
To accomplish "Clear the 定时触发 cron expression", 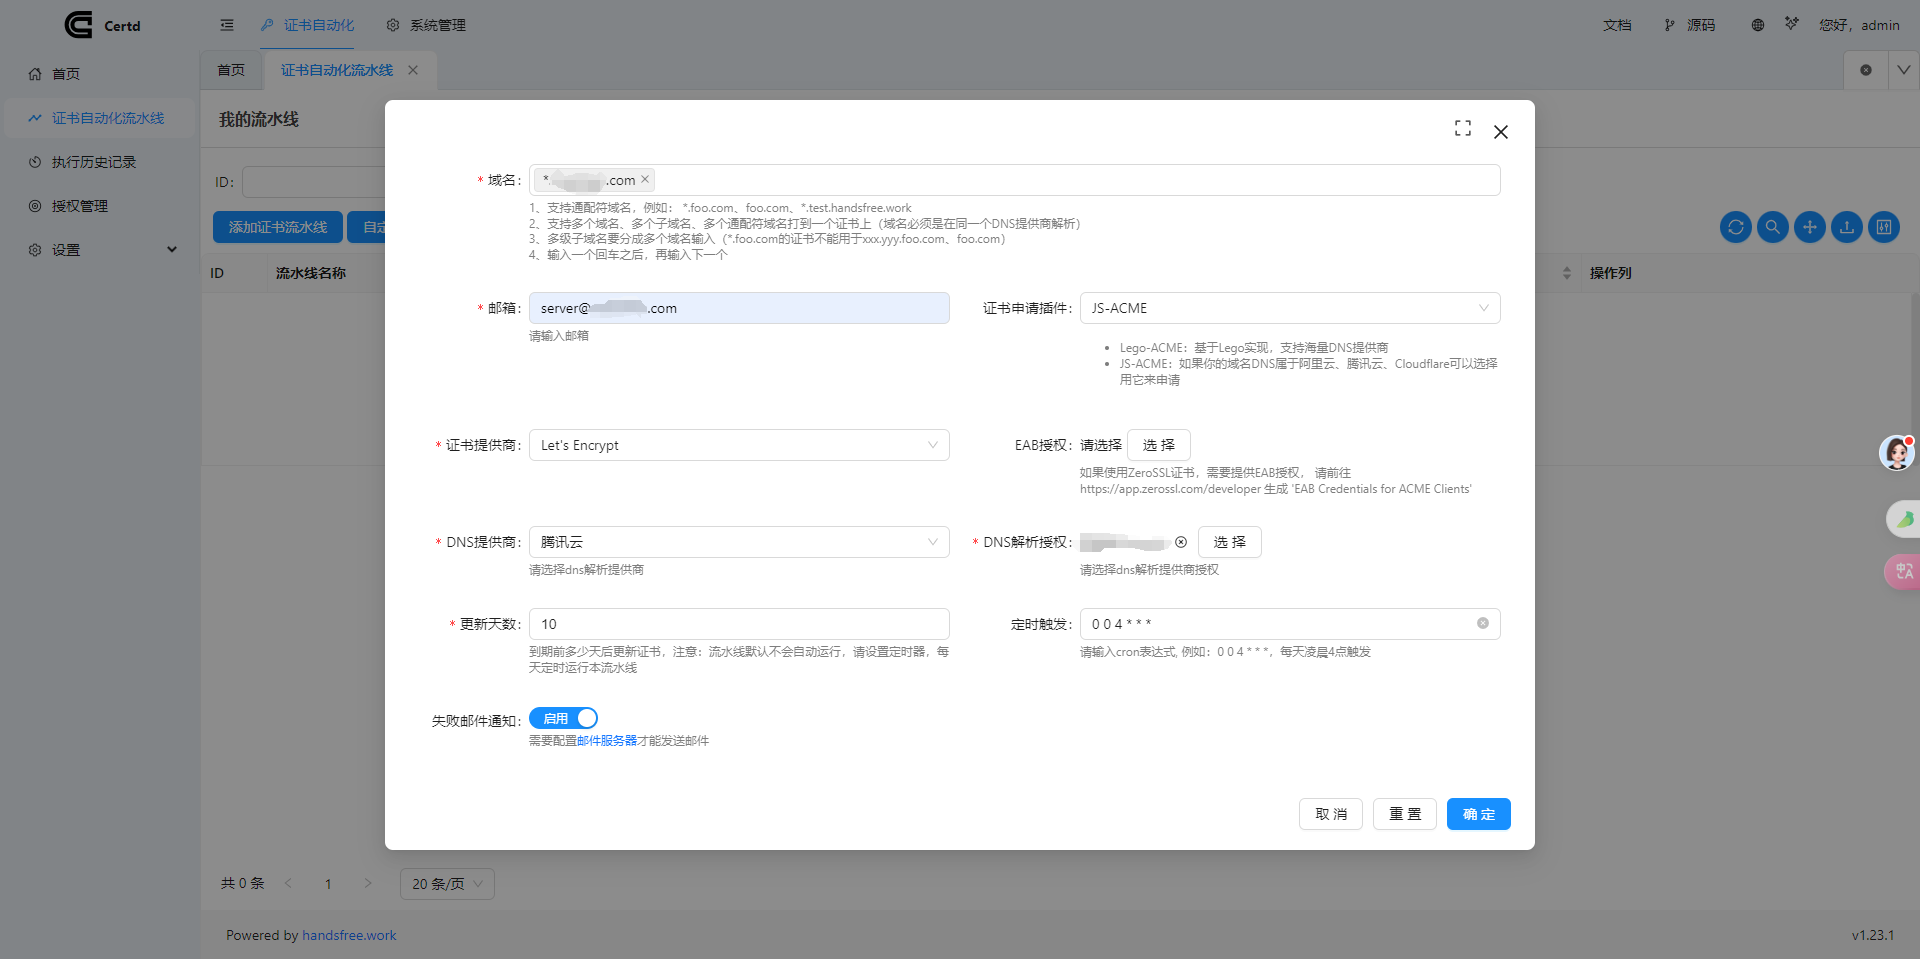I will pos(1483,623).
